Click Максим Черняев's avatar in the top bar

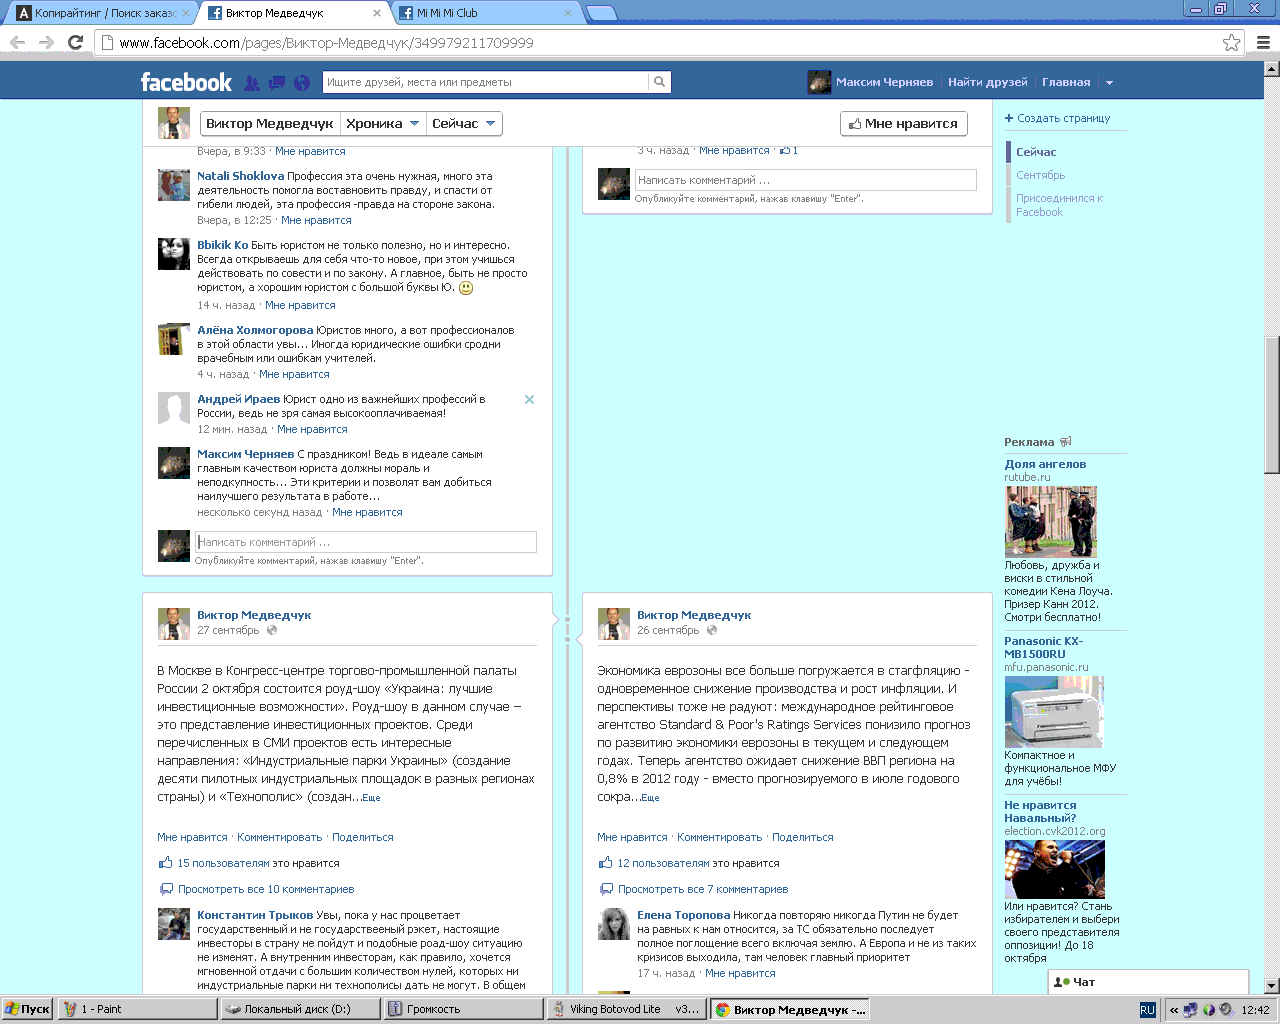tap(819, 82)
